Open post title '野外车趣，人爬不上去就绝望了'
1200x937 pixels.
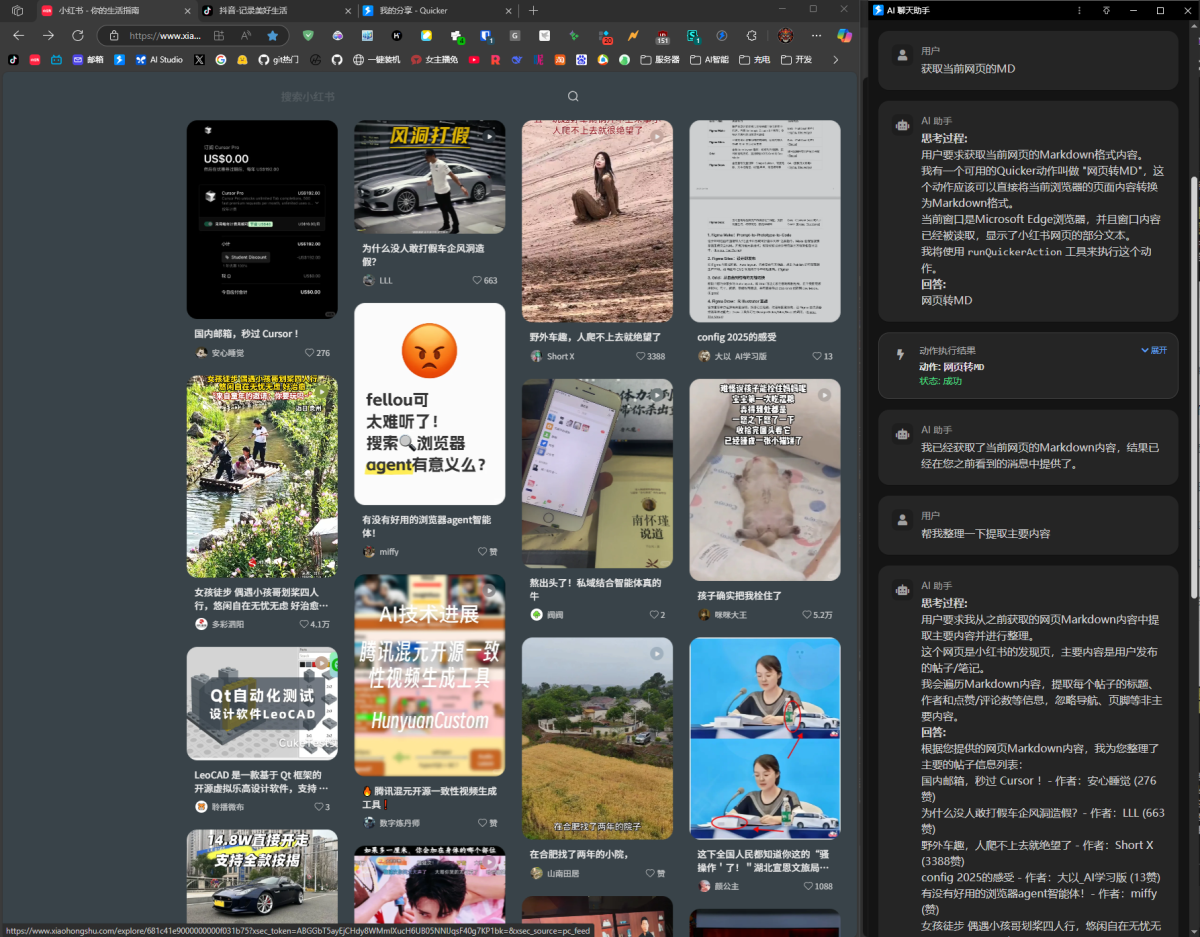click(595, 337)
